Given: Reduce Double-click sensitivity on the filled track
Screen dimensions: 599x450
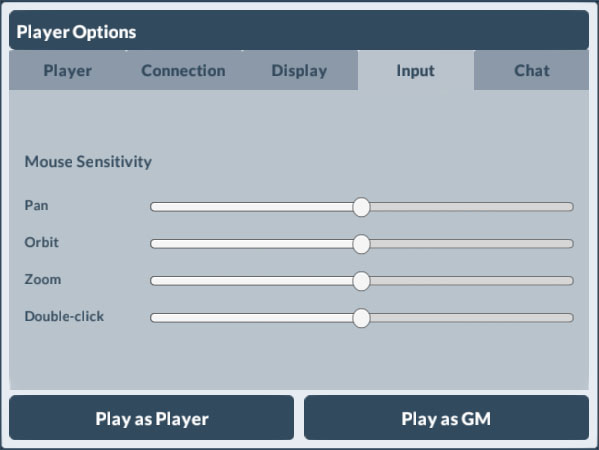Looking at the screenshot, I should coord(252,318).
